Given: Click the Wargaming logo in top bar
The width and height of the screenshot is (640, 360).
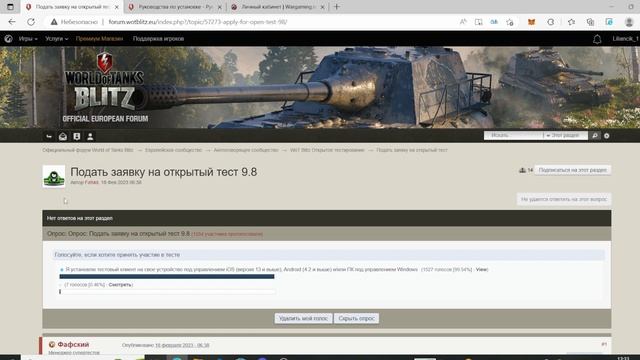Looking at the screenshot, I should (8, 39).
